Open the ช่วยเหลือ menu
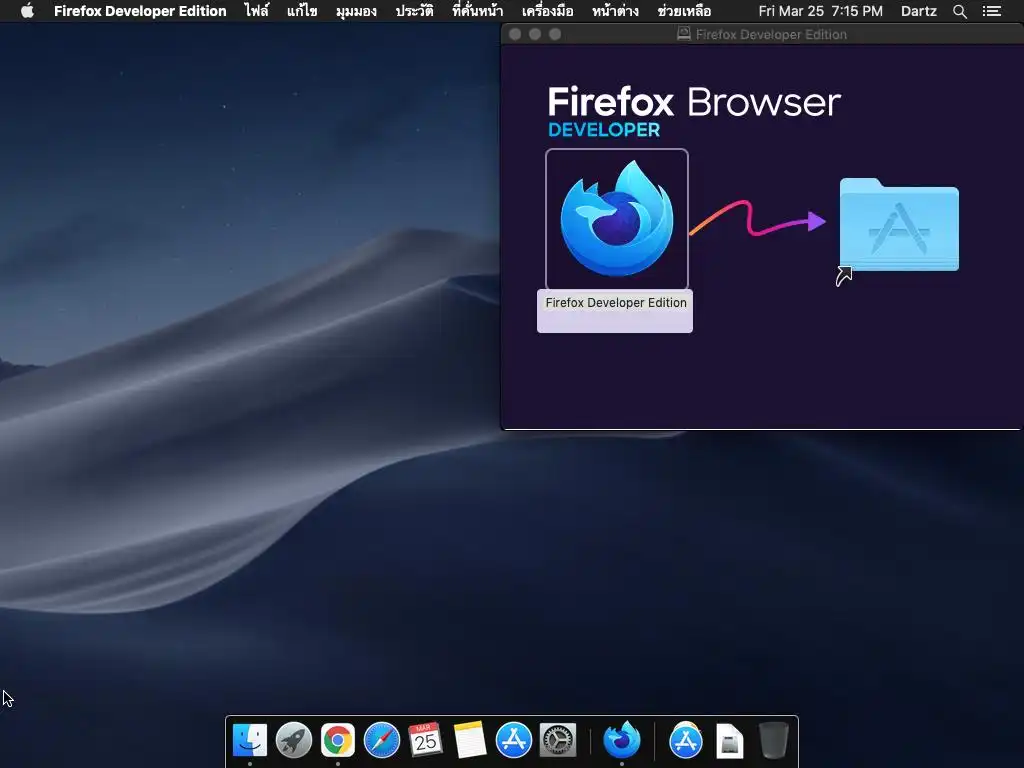Screen dimensions: 1024x768 pos(684,11)
